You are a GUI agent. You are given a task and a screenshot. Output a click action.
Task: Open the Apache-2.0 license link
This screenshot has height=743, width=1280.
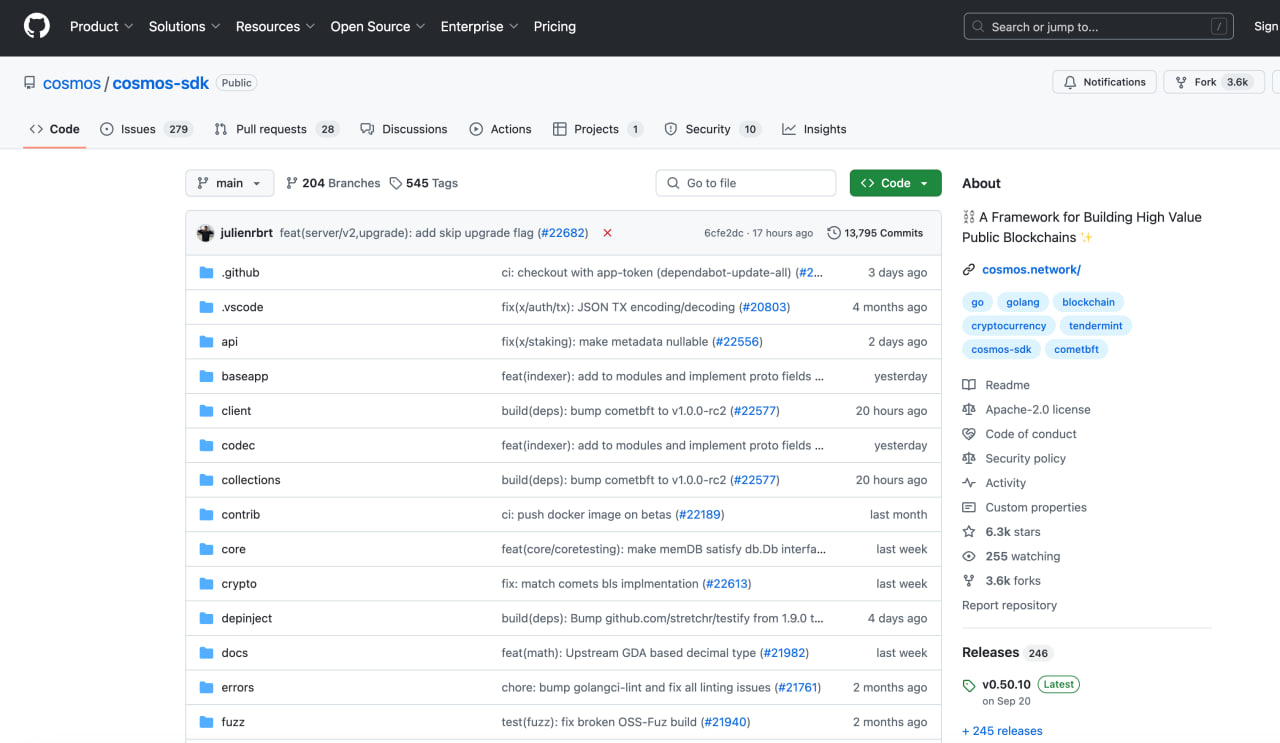click(x=1037, y=410)
